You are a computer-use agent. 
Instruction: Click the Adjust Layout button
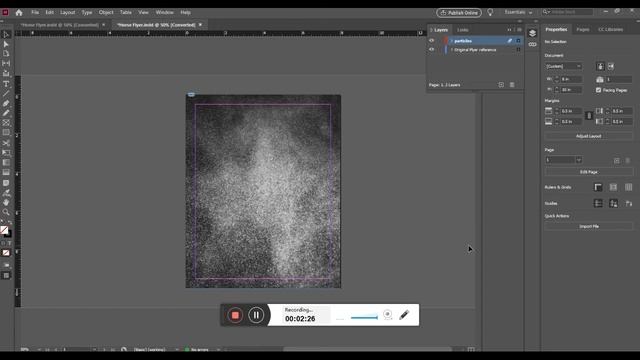click(589, 136)
